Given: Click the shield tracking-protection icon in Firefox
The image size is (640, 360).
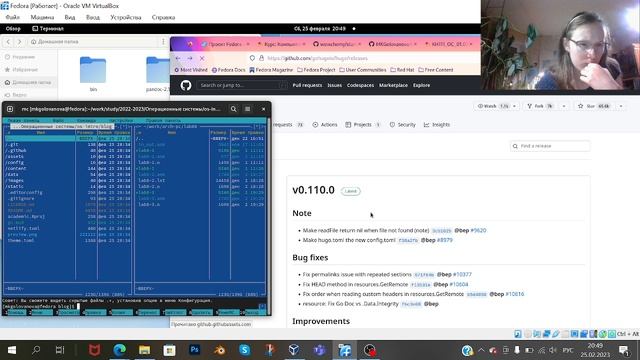Looking at the screenshot, I should pyautogui.click(x=252, y=58).
